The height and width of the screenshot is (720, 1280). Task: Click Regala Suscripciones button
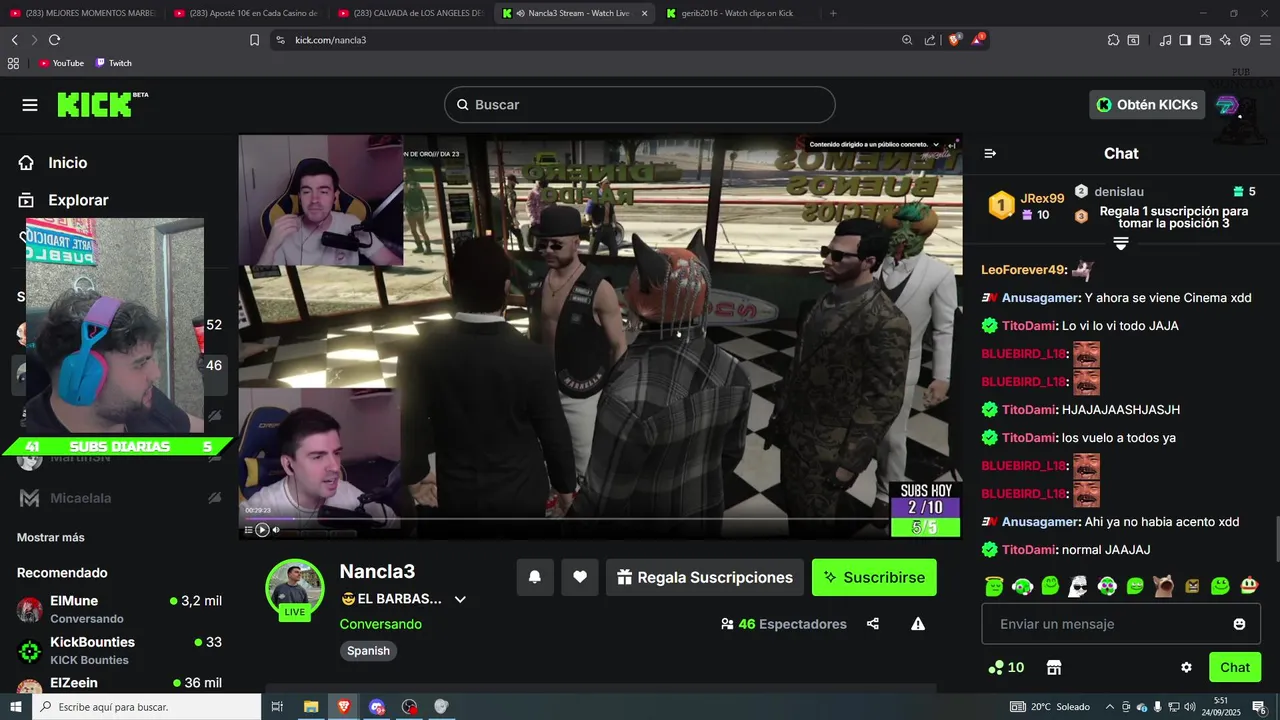point(704,577)
